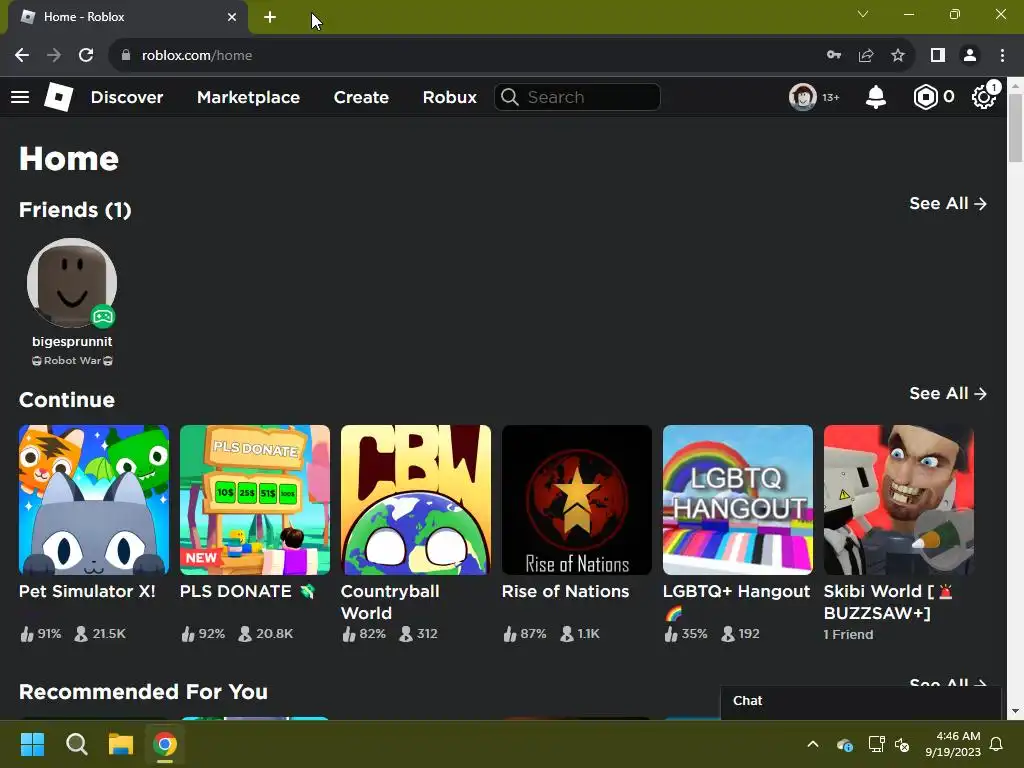Viewport: 1024px width, 768px height.
Task: Expand the Chat panel
Action: pos(861,702)
